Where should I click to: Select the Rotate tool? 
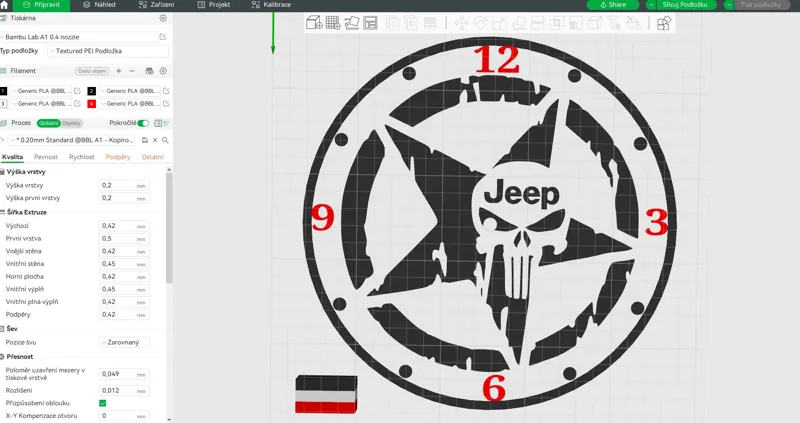tap(481, 23)
